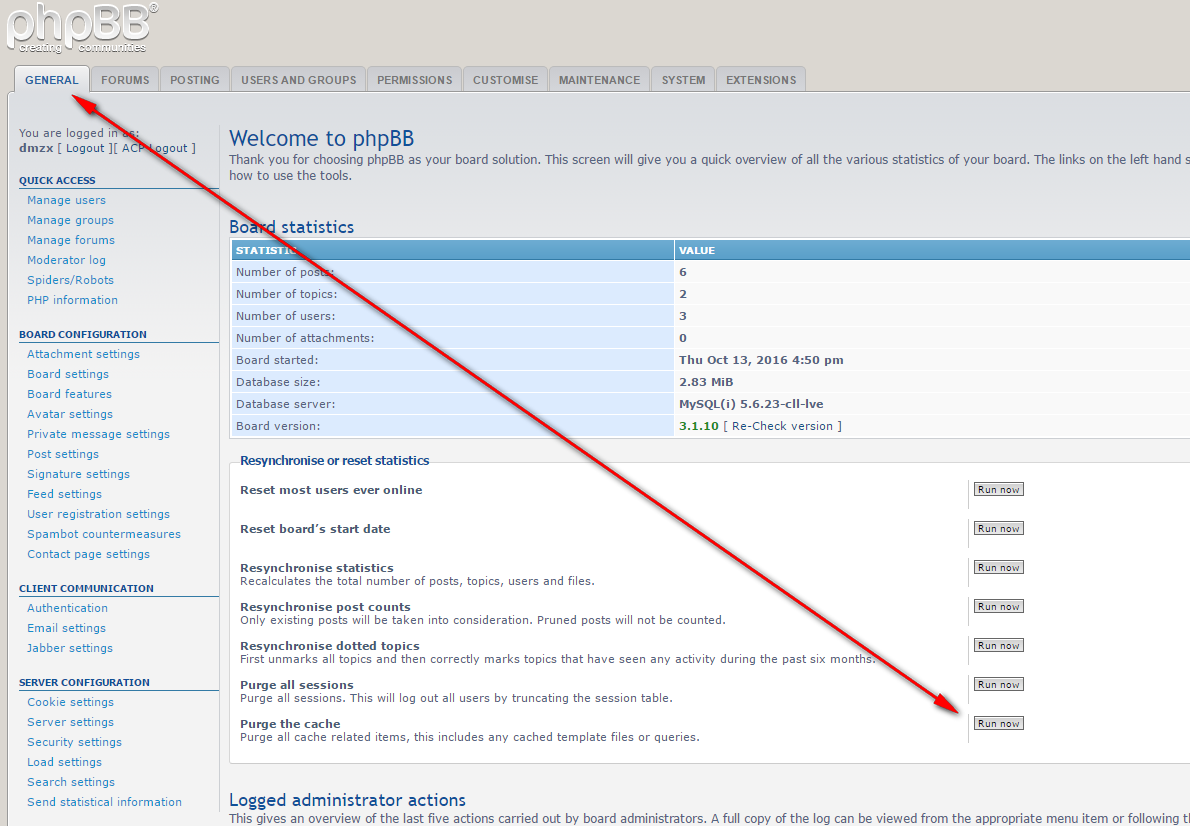Go to Avatar settings
This screenshot has width=1190, height=826.
pos(70,414)
